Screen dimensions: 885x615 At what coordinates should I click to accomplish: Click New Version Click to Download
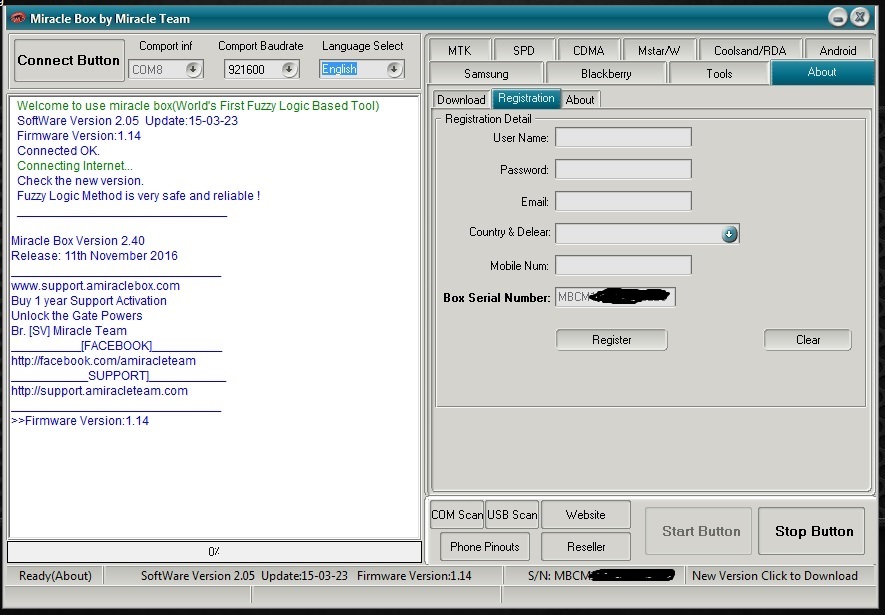click(774, 576)
